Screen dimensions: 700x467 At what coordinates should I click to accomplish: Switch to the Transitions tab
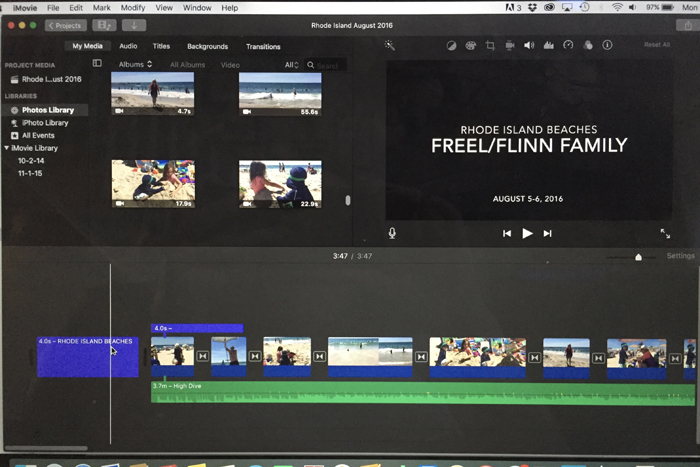pyautogui.click(x=263, y=46)
